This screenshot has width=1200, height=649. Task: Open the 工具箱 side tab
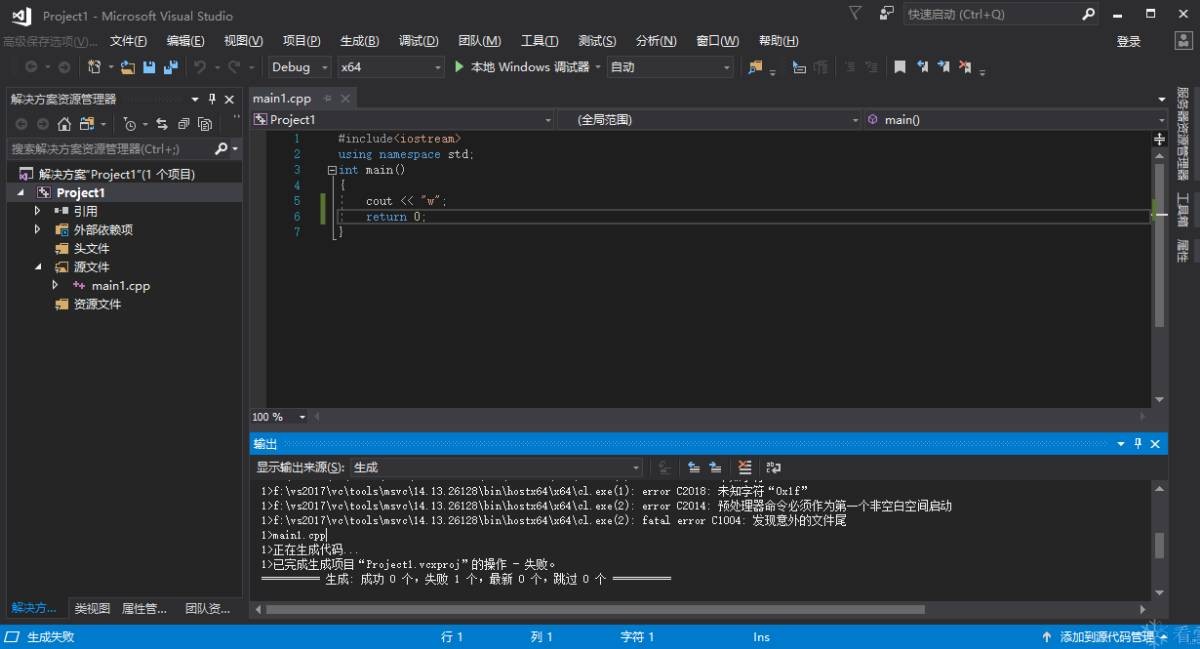pos(1181,209)
